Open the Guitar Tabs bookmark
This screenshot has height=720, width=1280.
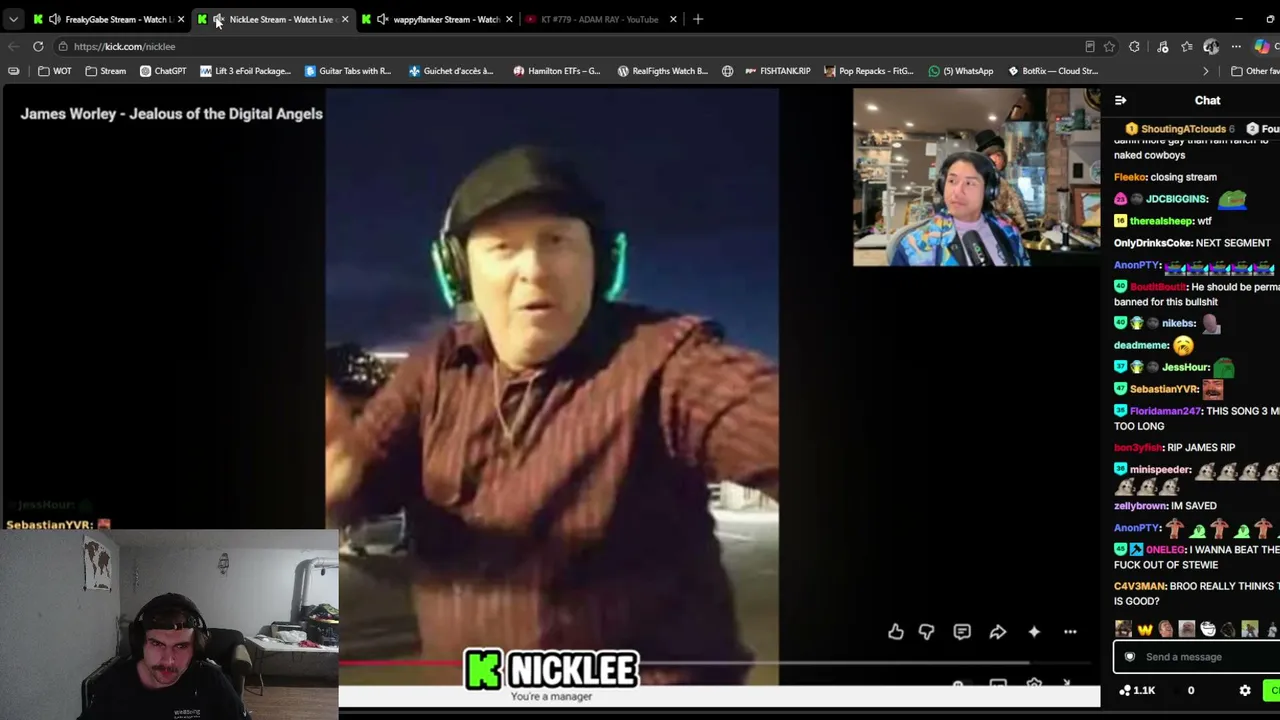(x=348, y=71)
